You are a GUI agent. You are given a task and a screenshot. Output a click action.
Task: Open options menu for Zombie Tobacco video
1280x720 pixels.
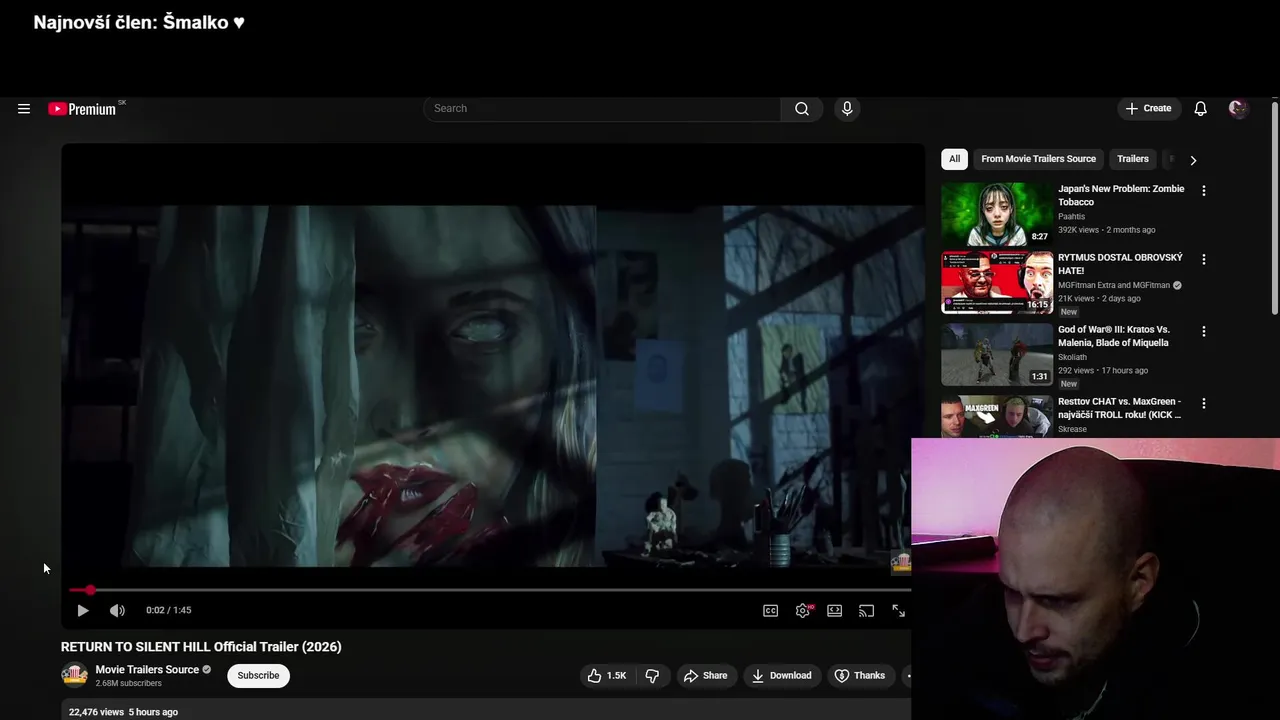[x=1204, y=191]
